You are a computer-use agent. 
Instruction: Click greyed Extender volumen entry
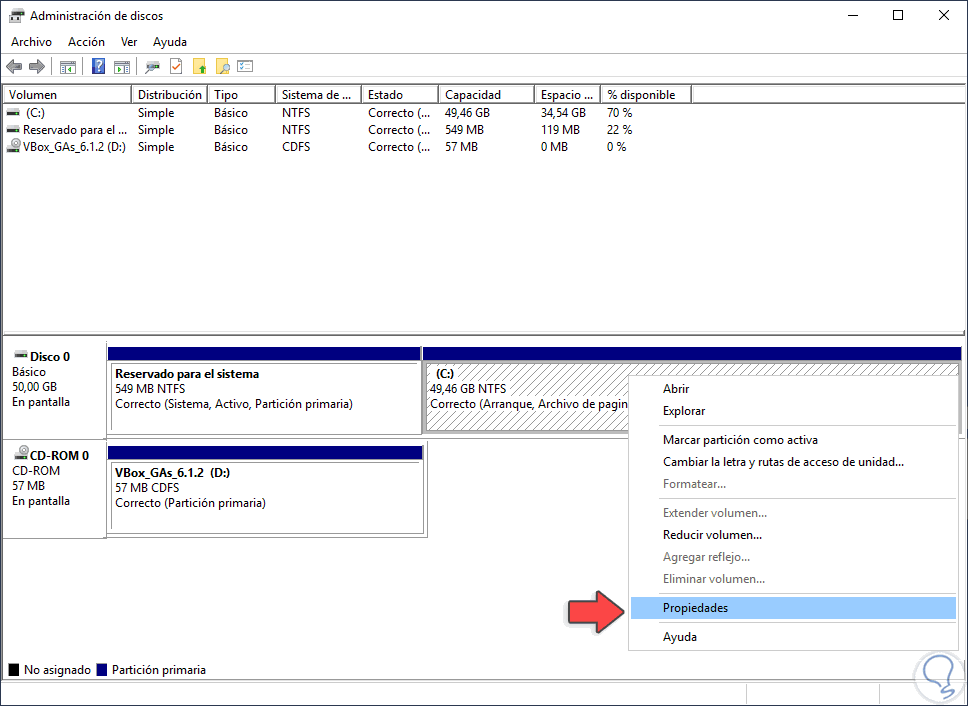point(793,513)
